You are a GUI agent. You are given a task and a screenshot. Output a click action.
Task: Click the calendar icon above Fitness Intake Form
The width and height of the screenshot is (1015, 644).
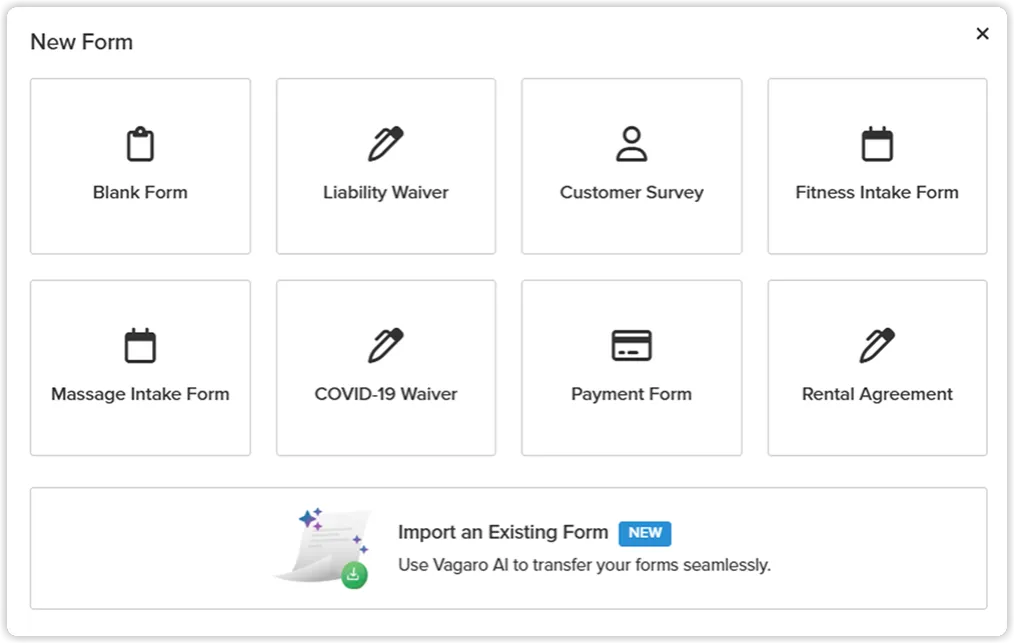click(x=877, y=144)
